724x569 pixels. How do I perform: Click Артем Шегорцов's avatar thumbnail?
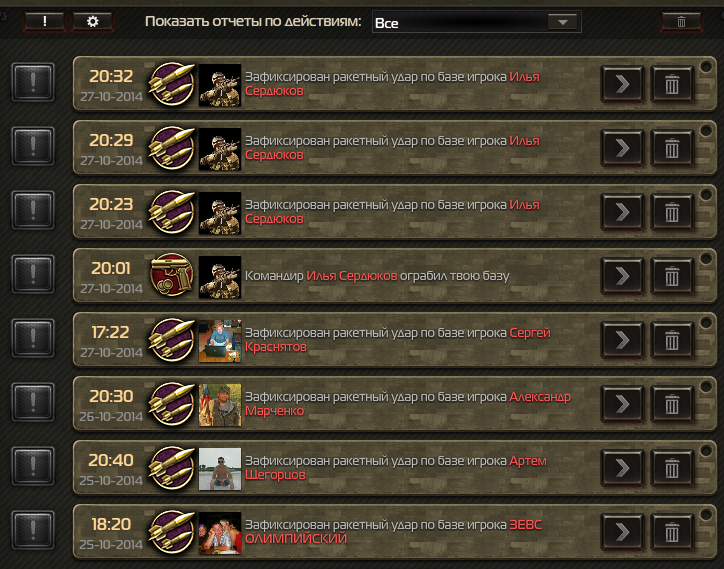pyautogui.click(x=220, y=469)
